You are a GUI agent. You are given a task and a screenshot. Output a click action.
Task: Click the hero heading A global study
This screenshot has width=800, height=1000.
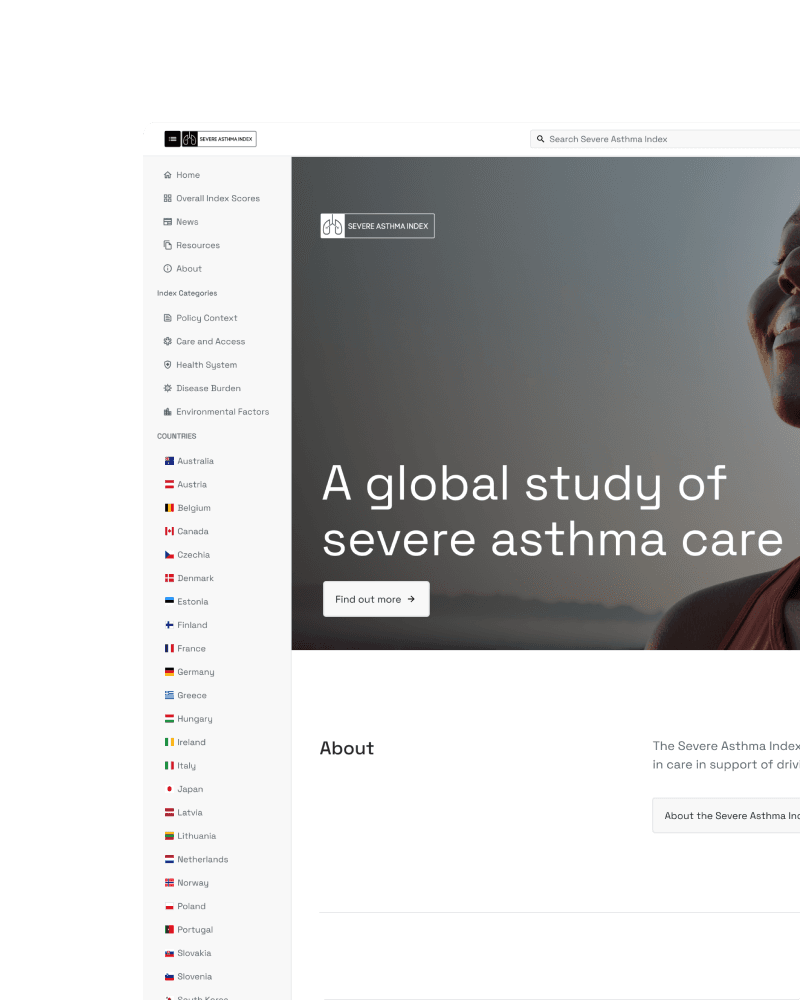click(552, 511)
